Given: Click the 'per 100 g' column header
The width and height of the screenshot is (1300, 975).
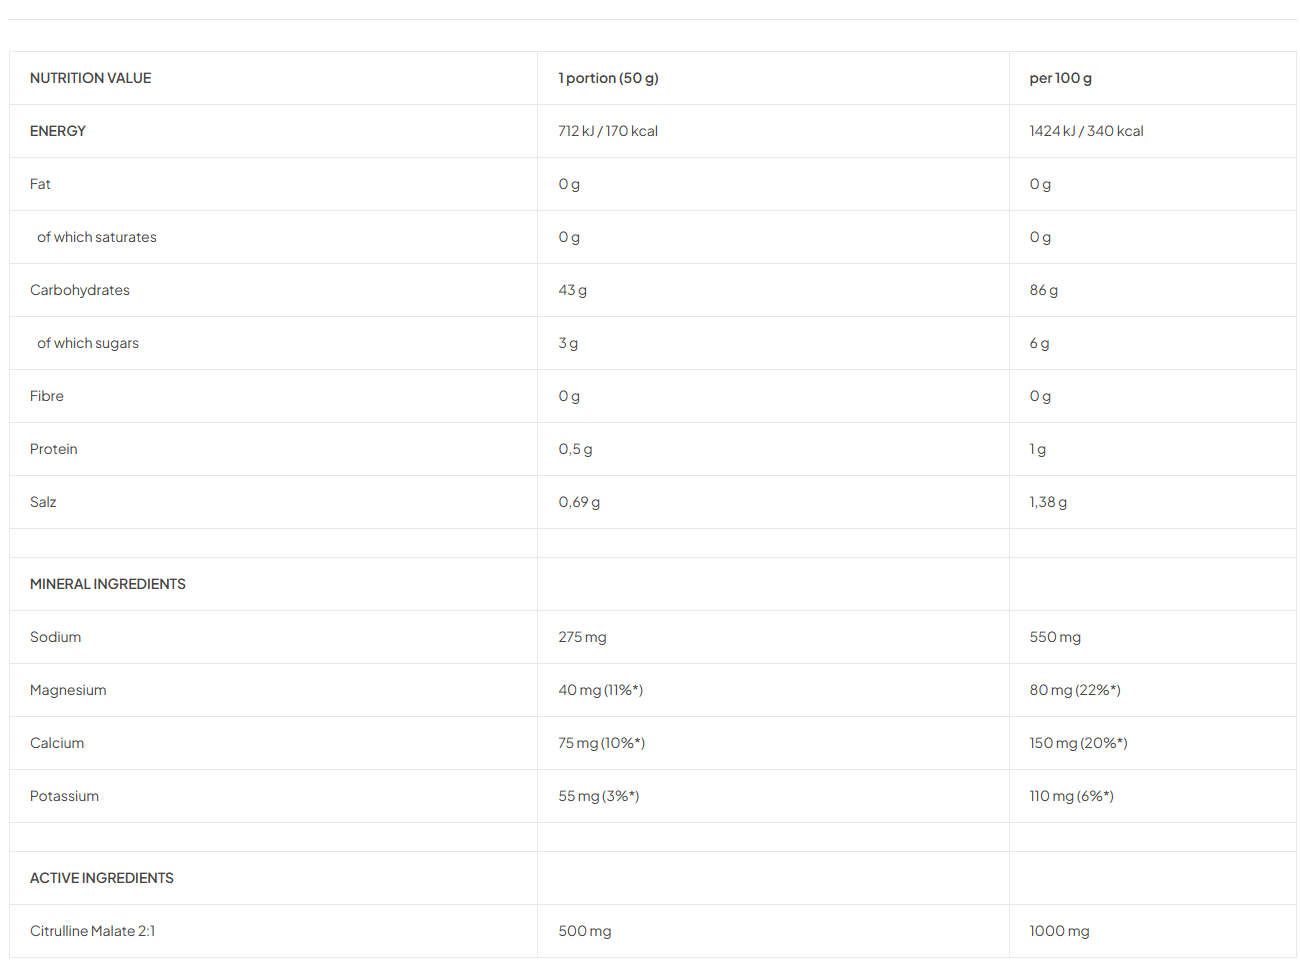Looking at the screenshot, I should pyautogui.click(x=1060, y=78).
